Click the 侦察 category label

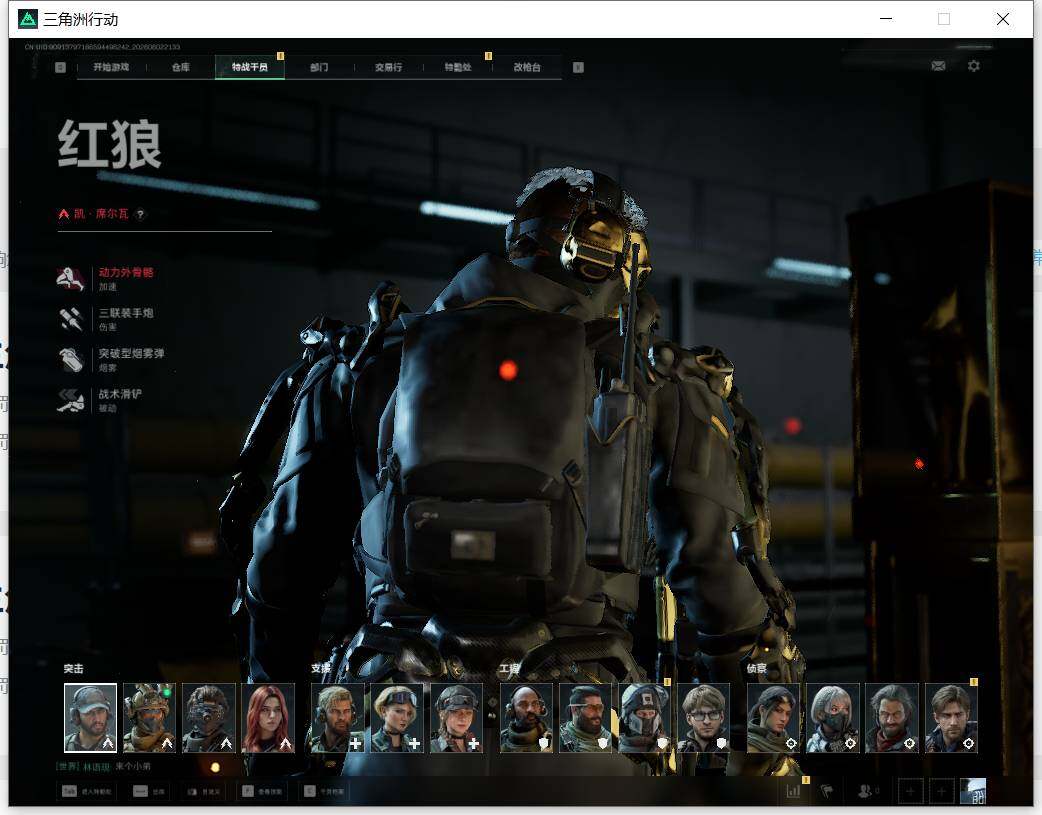click(x=756, y=669)
